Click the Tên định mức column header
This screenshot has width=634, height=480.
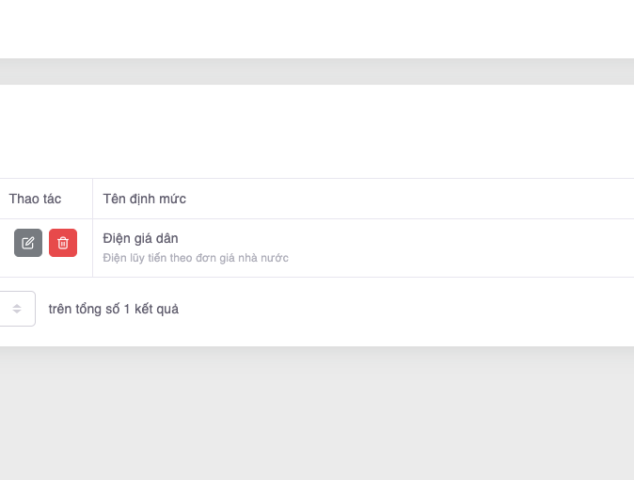[x=144, y=199]
